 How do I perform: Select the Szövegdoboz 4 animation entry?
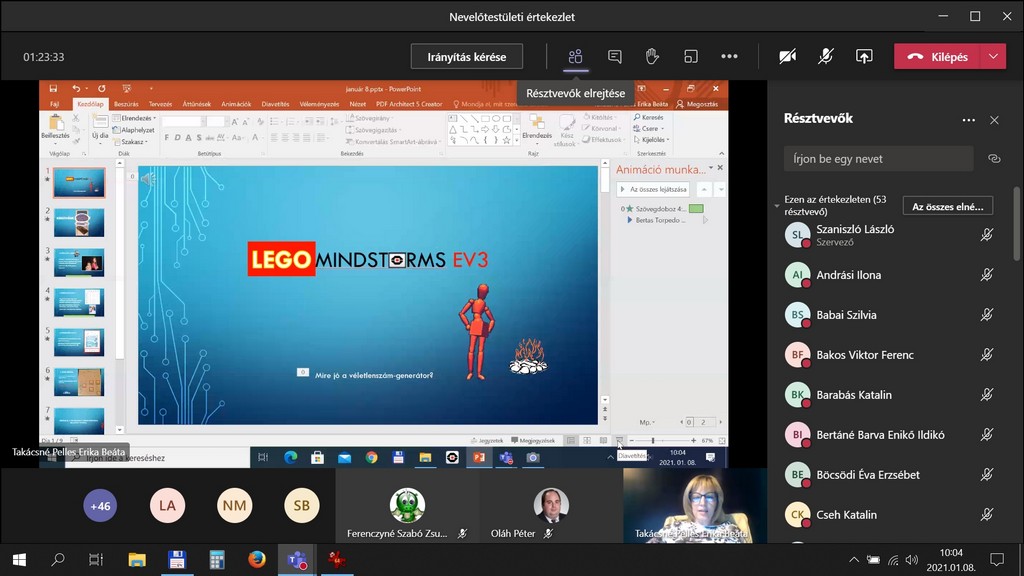tap(662, 209)
